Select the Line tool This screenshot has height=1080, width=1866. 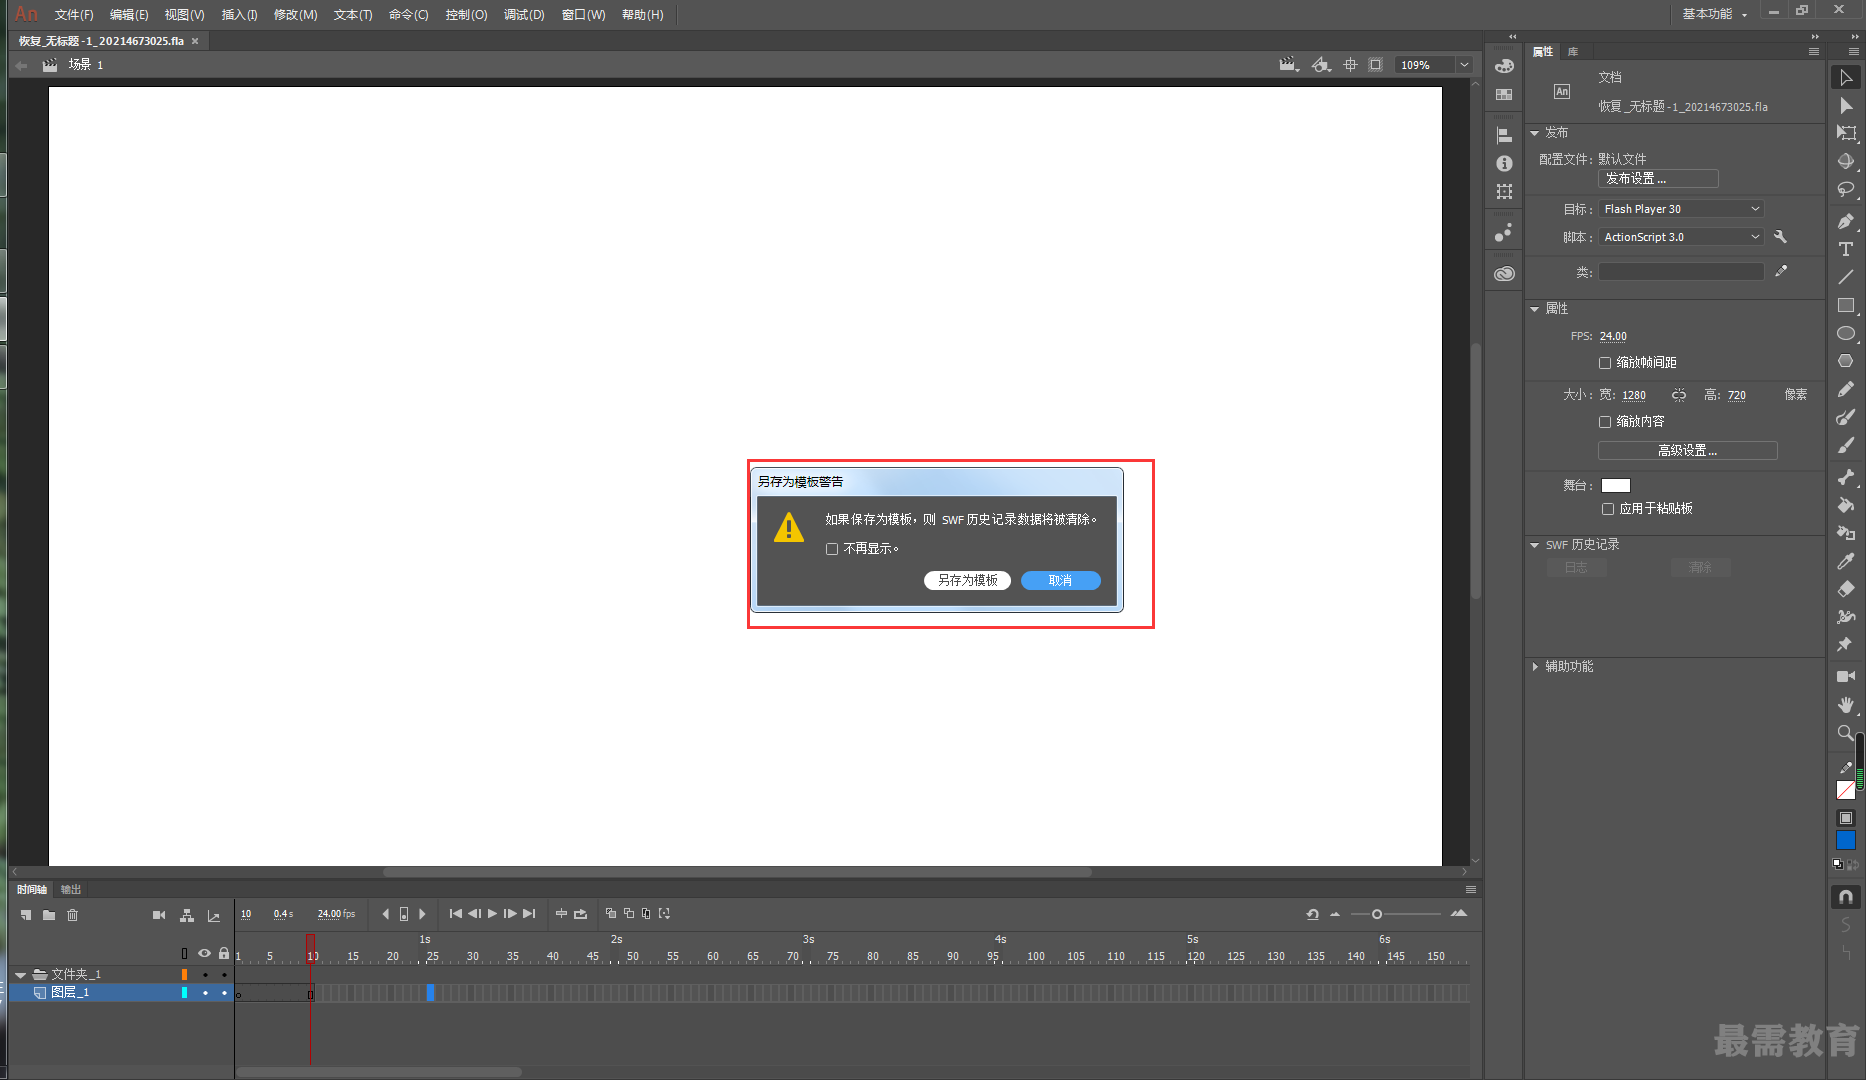pyautogui.click(x=1846, y=277)
